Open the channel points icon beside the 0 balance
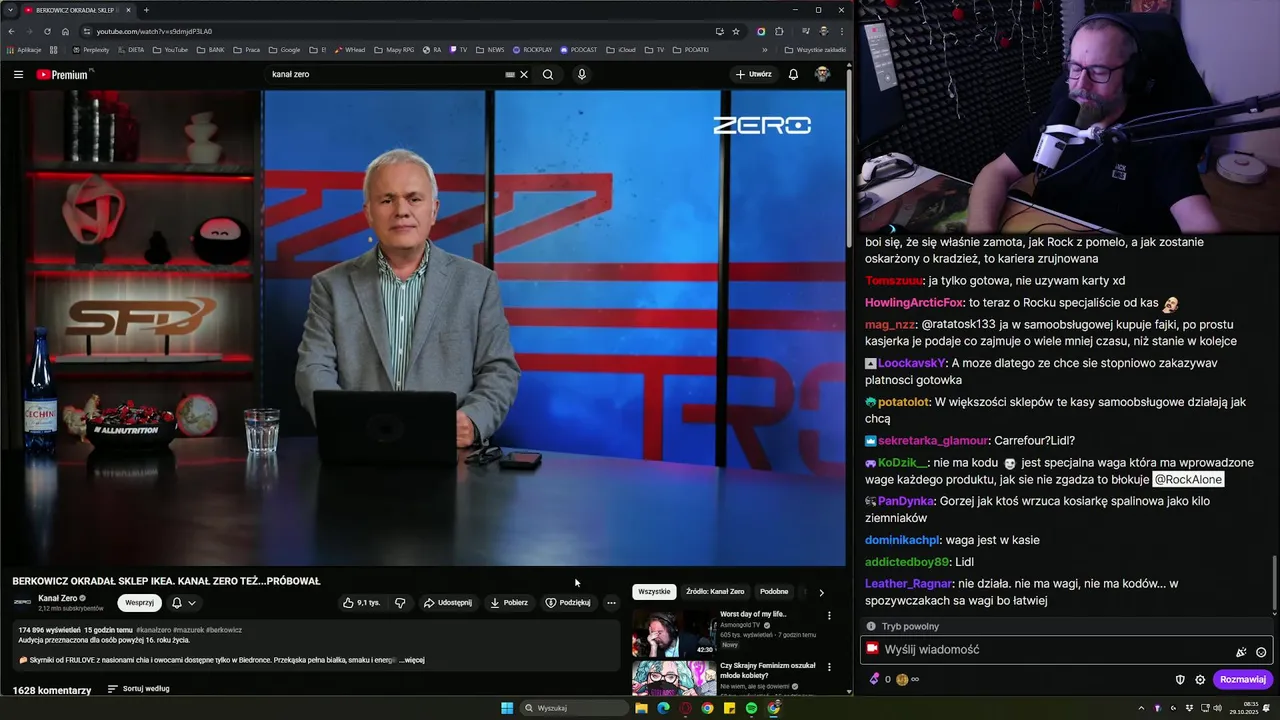 (x=875, y=679)
